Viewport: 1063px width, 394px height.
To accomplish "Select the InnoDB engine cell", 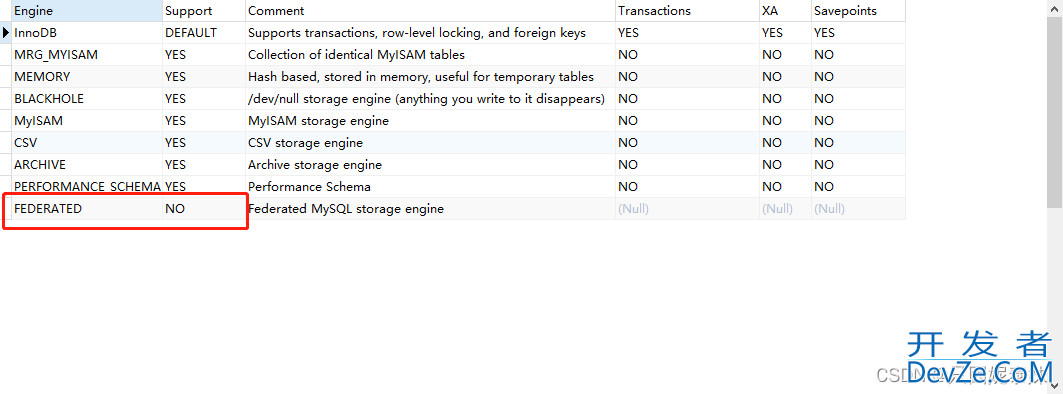I will click(87, 33).
